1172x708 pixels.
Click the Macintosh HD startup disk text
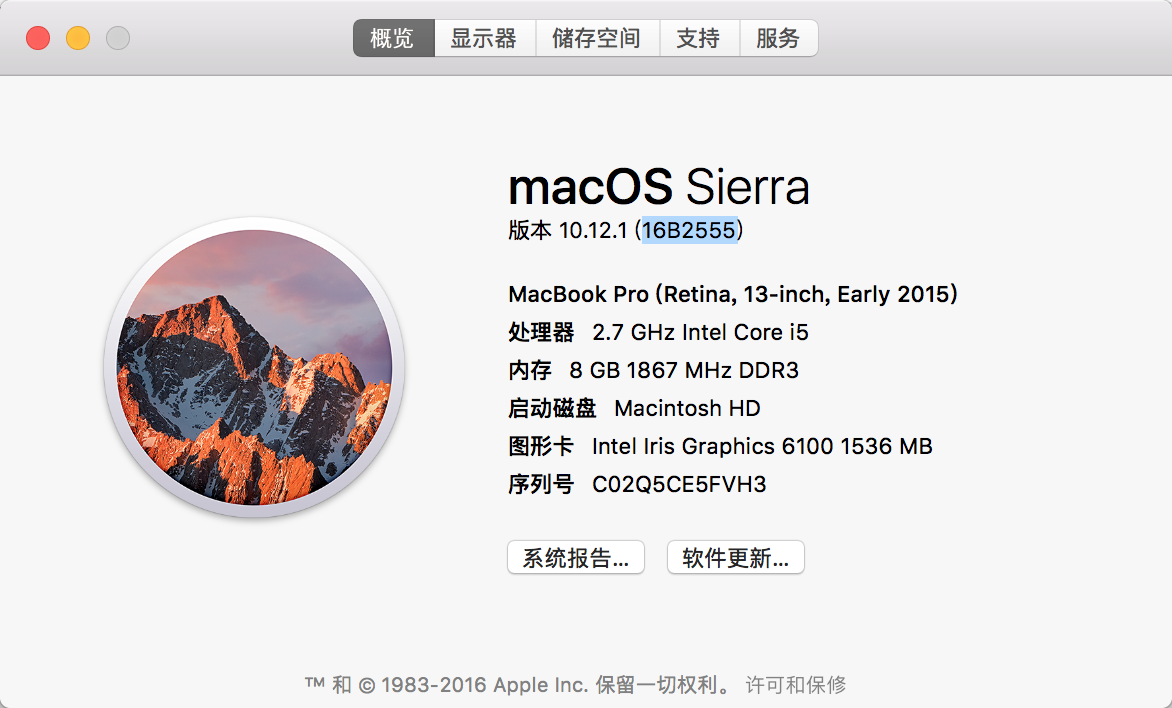click(687, 408)
